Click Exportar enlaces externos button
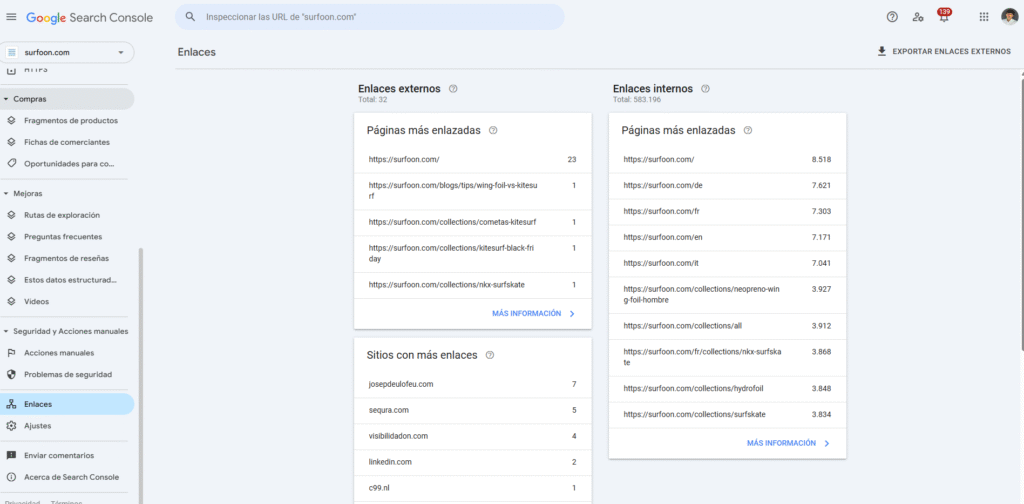Screen dimensions: 1024x504 click(943, 52)
